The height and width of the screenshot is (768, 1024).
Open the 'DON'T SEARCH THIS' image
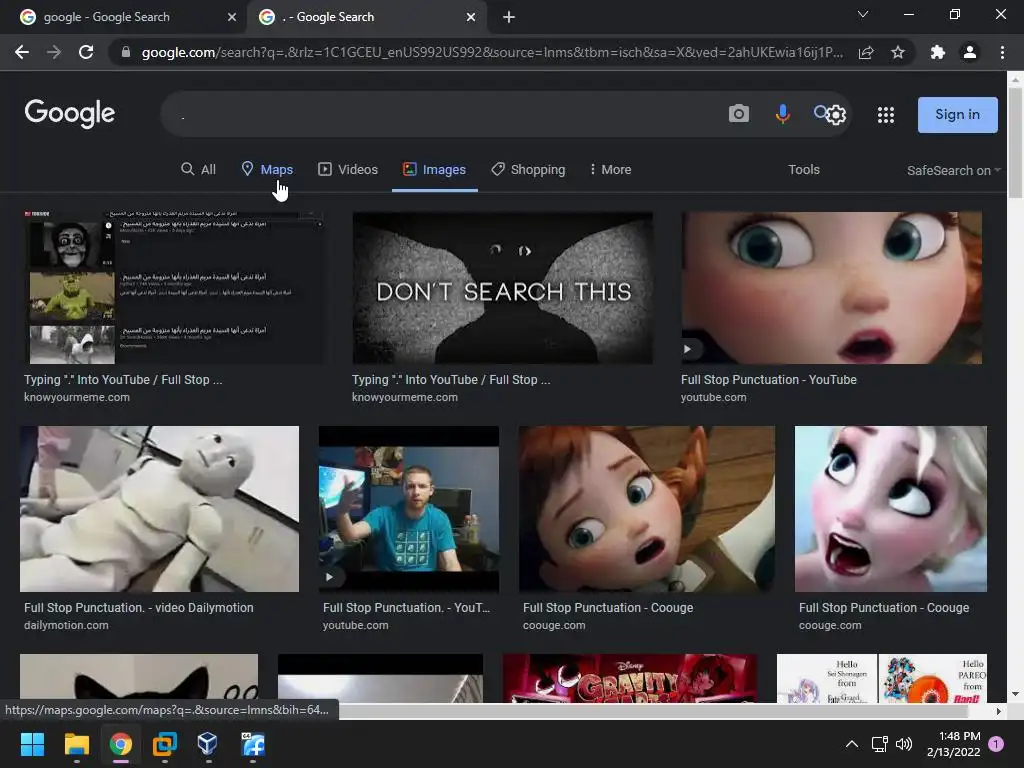pos(502,287)
